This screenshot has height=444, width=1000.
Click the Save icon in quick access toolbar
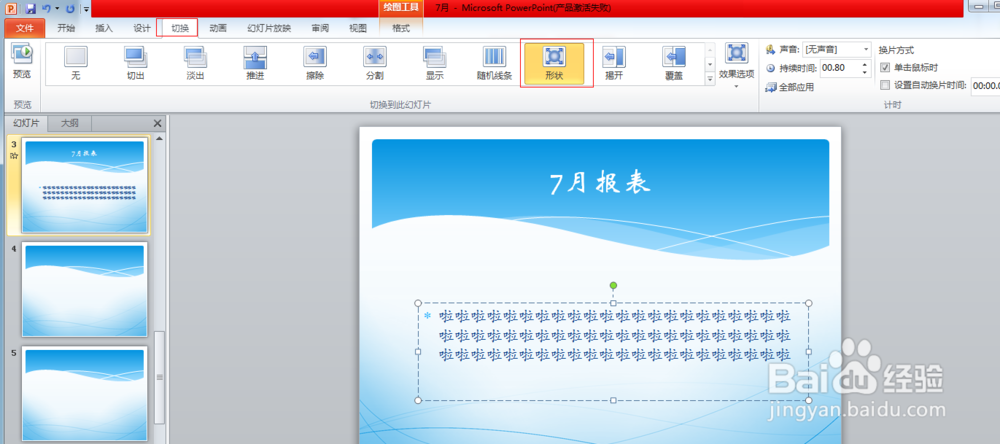click(x=31, y=8)
